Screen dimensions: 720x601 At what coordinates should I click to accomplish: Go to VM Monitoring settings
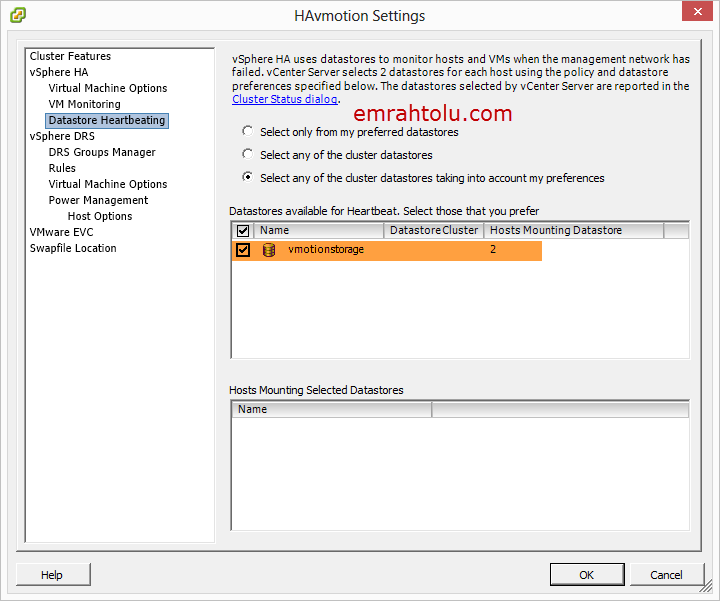(x=84, y=105)
